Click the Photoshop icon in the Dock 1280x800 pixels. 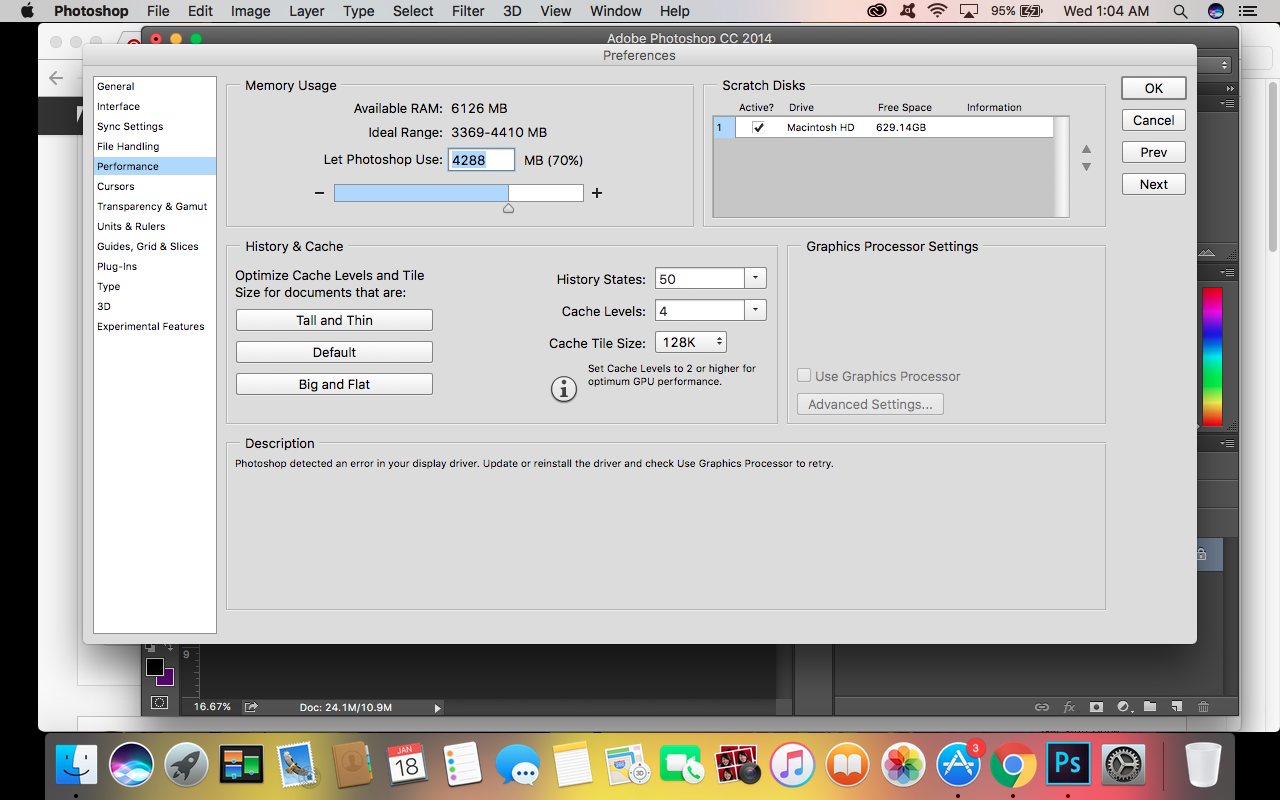(1068, 765)
